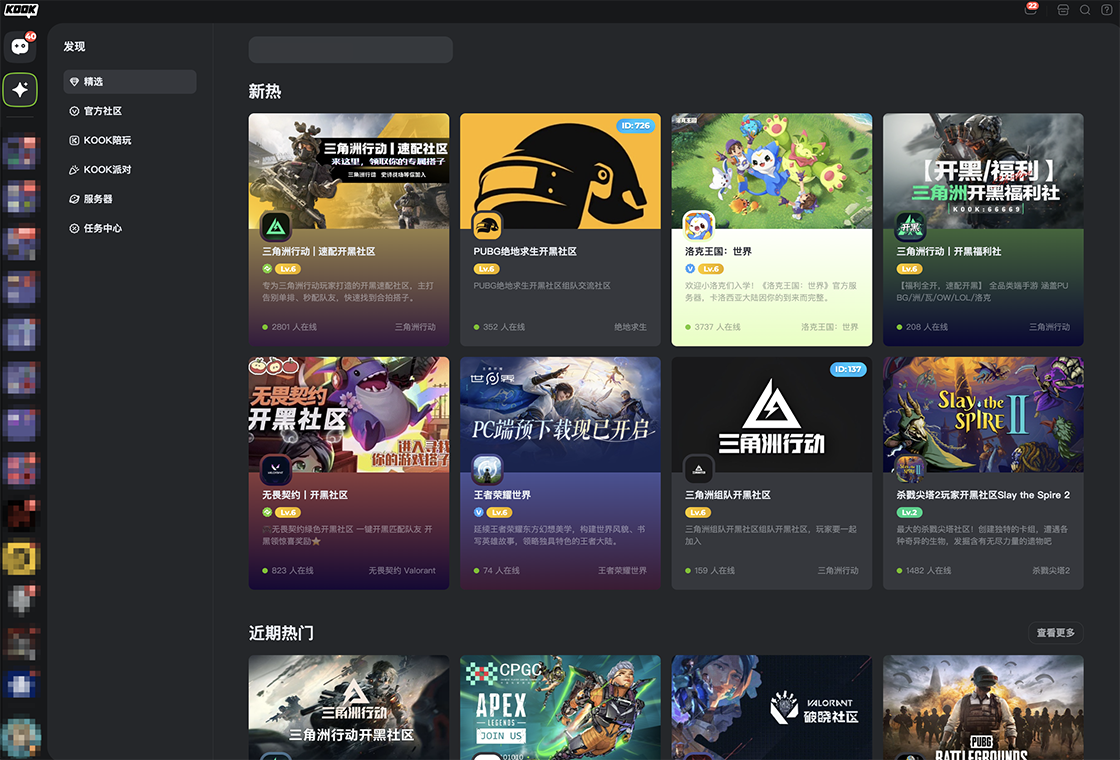Open the yellow server avatar in sidebar

coord(21,558)
